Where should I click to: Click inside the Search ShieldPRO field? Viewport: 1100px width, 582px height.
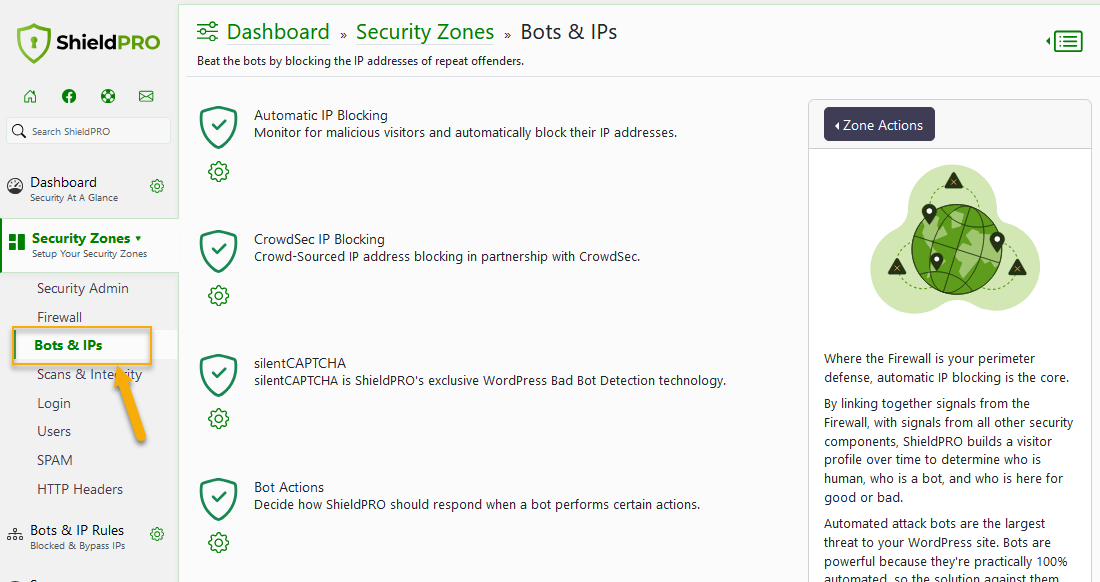[x=88, y=130]
